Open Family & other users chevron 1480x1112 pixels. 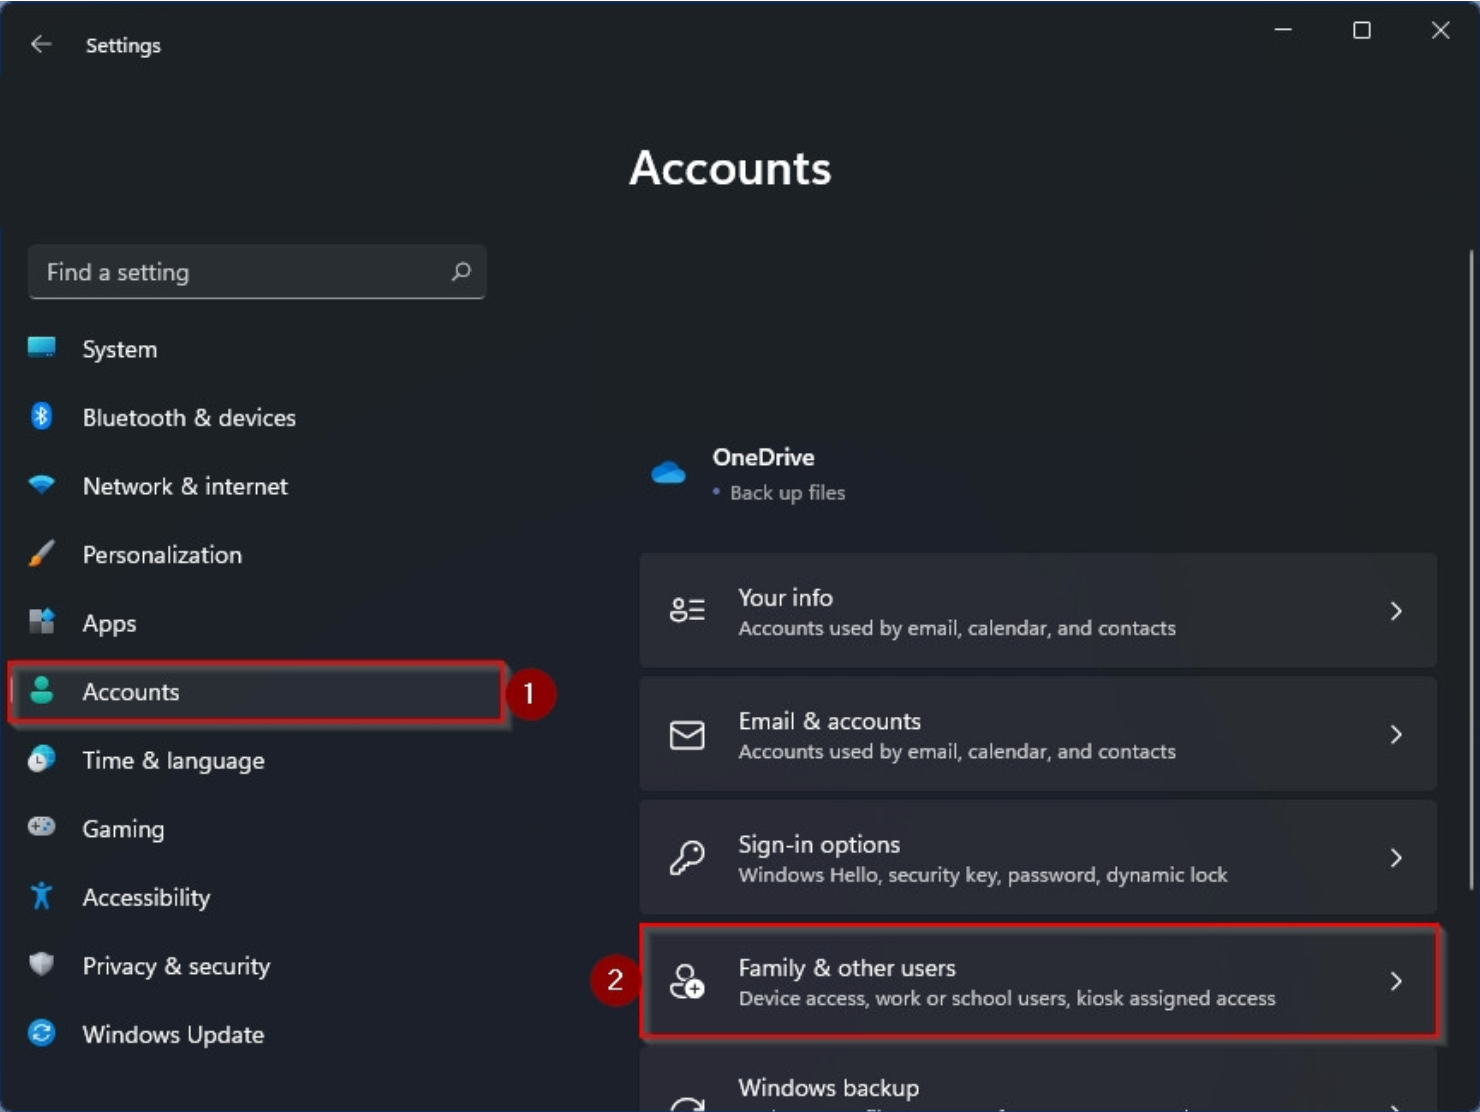click(x=1396, y=981)
